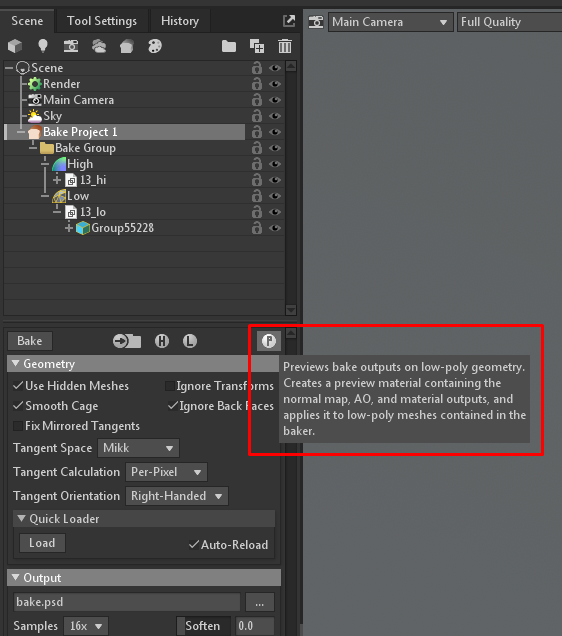Switch to the Scene tab

point(27,21)
